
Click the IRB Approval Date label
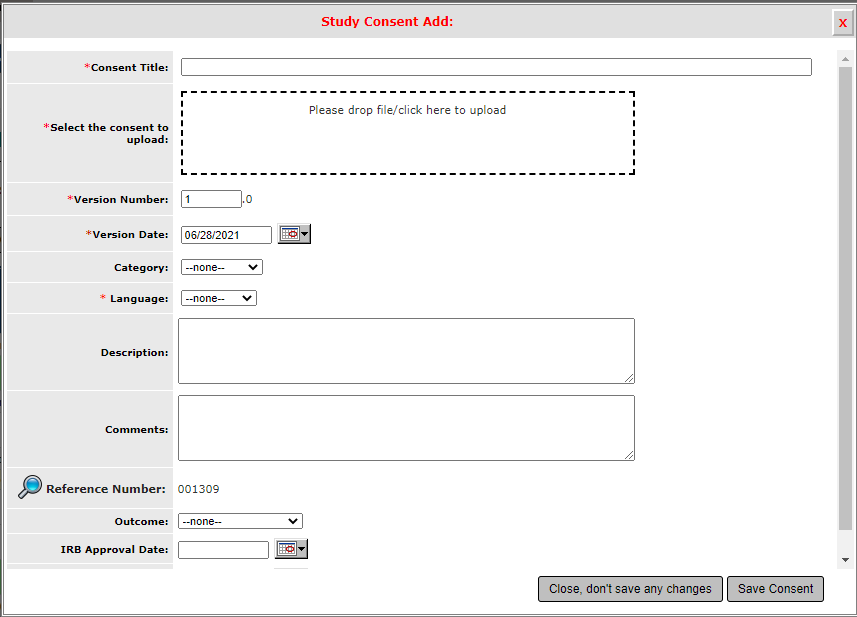point(114,549)
